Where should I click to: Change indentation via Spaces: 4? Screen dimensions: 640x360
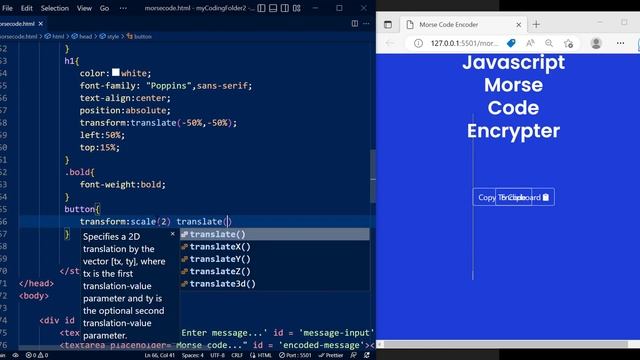coord(193,355)
